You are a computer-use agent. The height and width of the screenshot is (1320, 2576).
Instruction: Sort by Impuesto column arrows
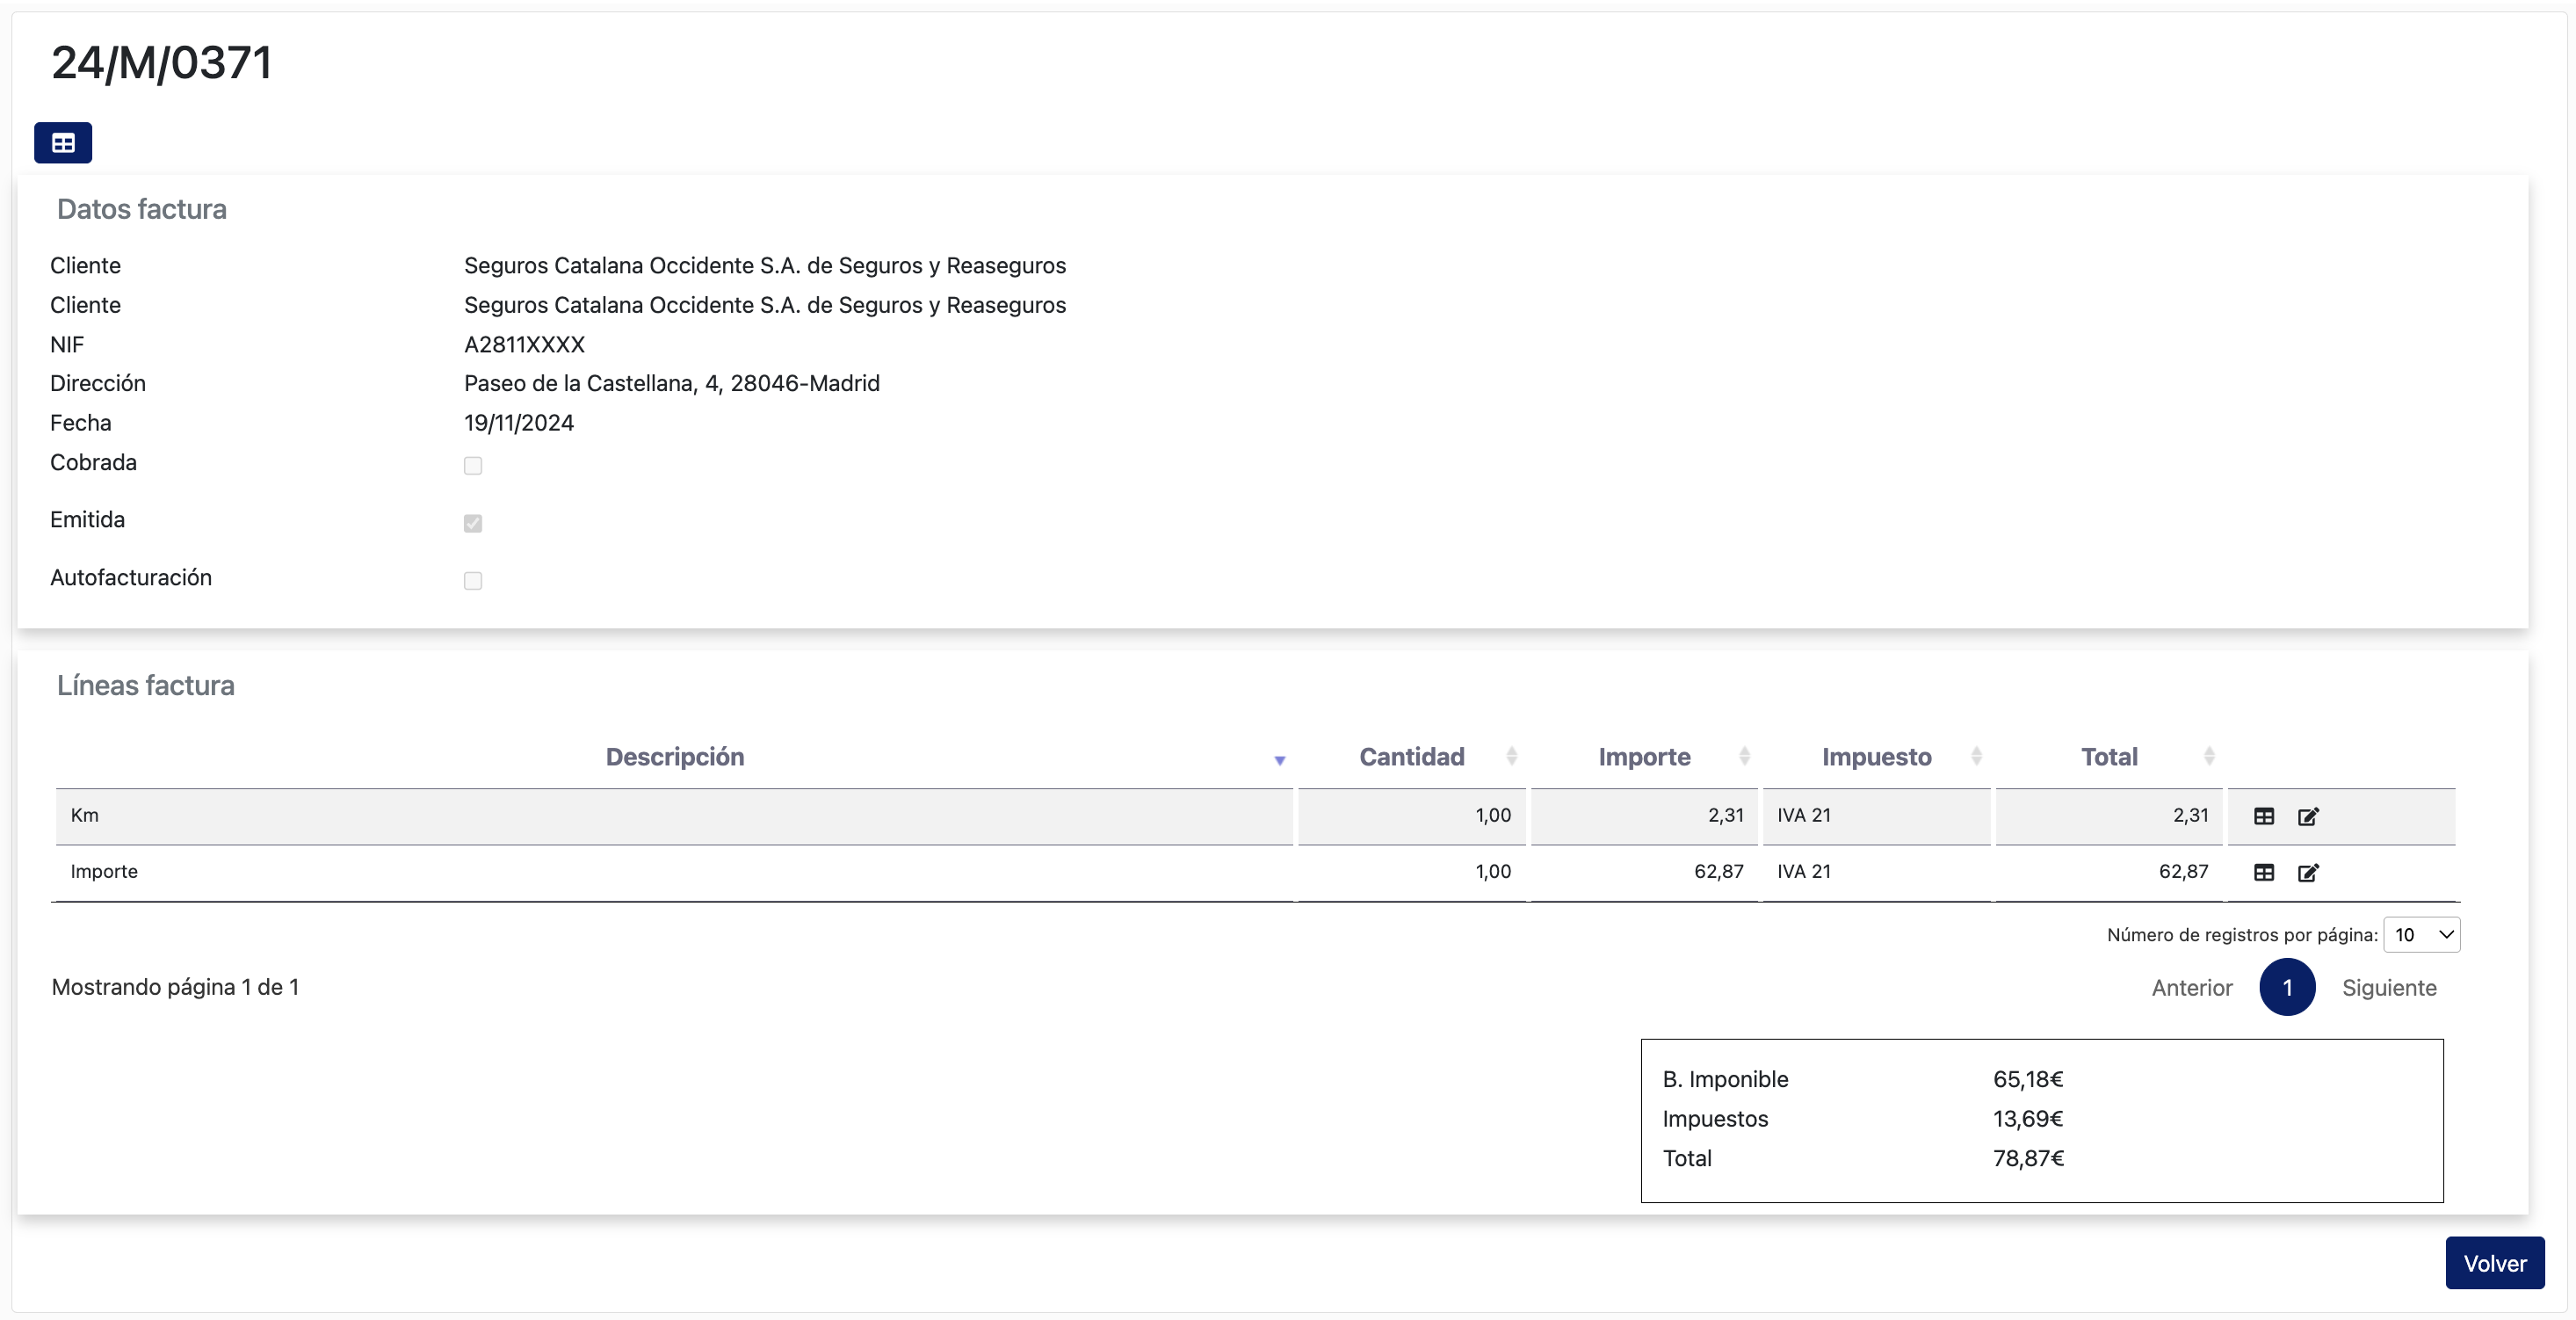[1976, 756]
